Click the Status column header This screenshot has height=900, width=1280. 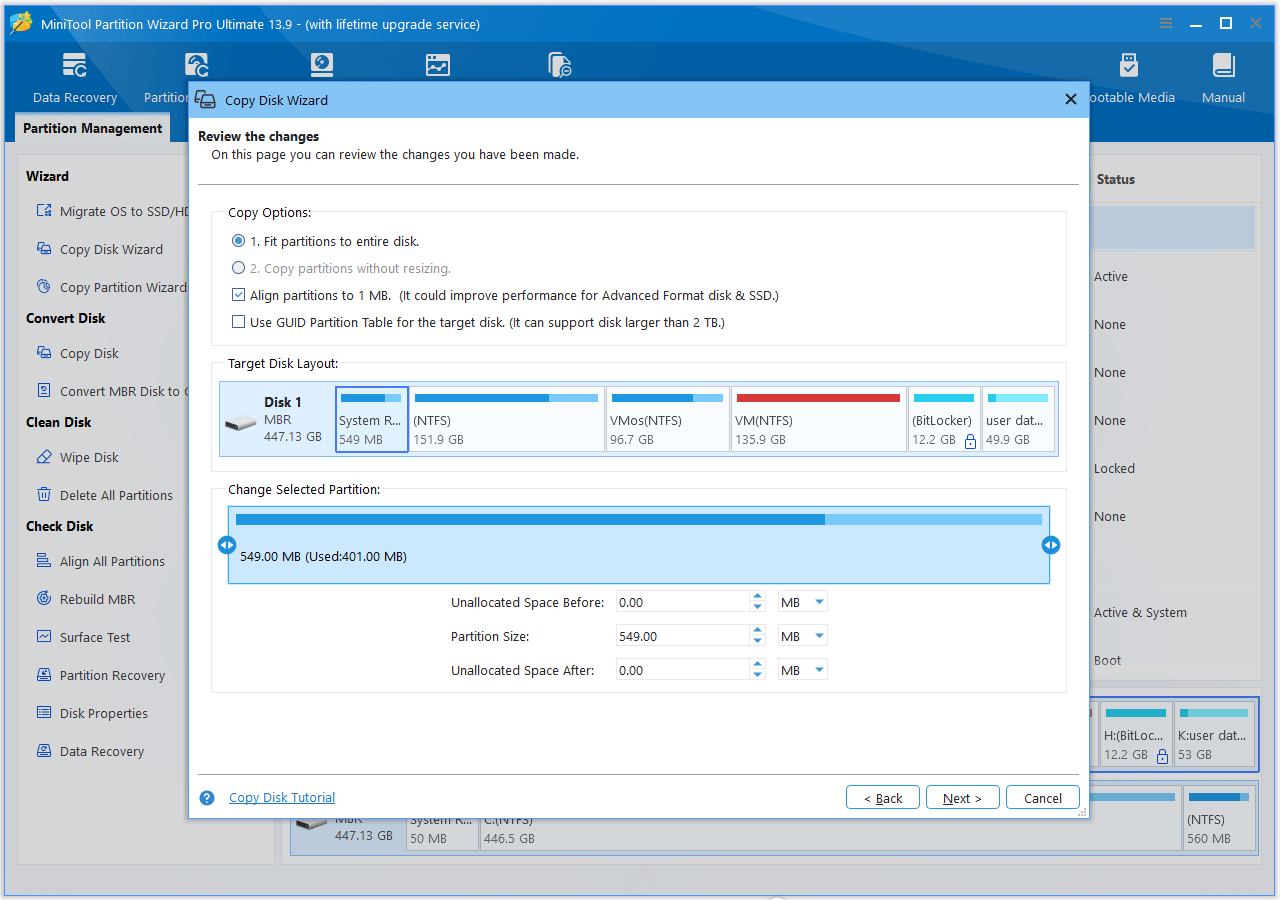[1115, 179]
